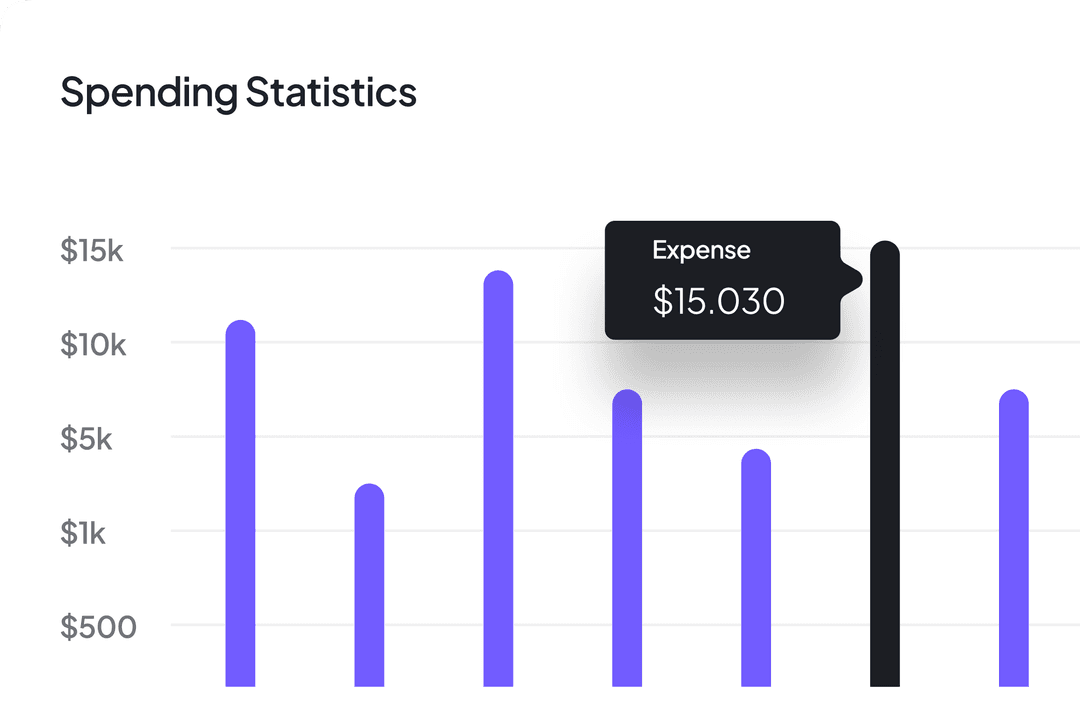Click the rounded top of black bar
This screenshot has width=1080, height=719.
pyautogui.click(x=884, y=253)
